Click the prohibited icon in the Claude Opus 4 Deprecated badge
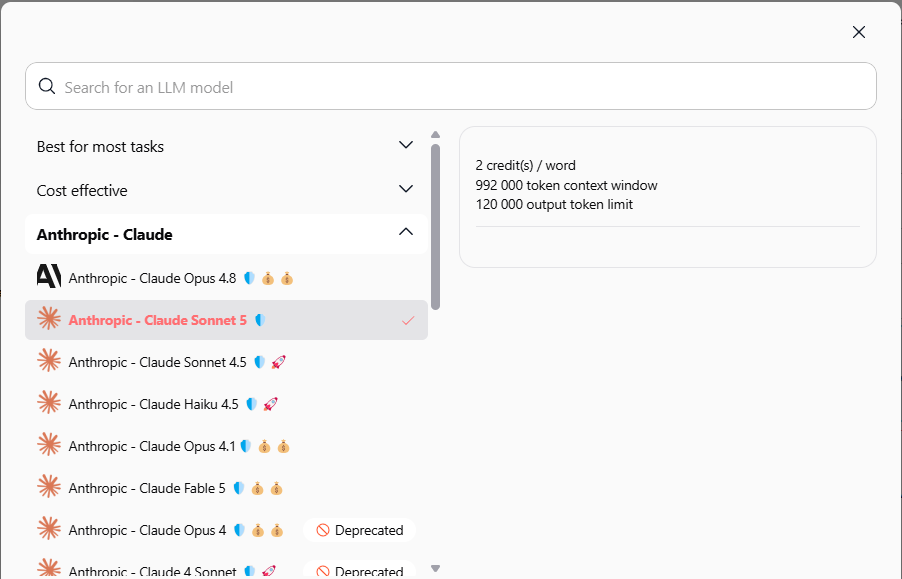 coord(323,530)
